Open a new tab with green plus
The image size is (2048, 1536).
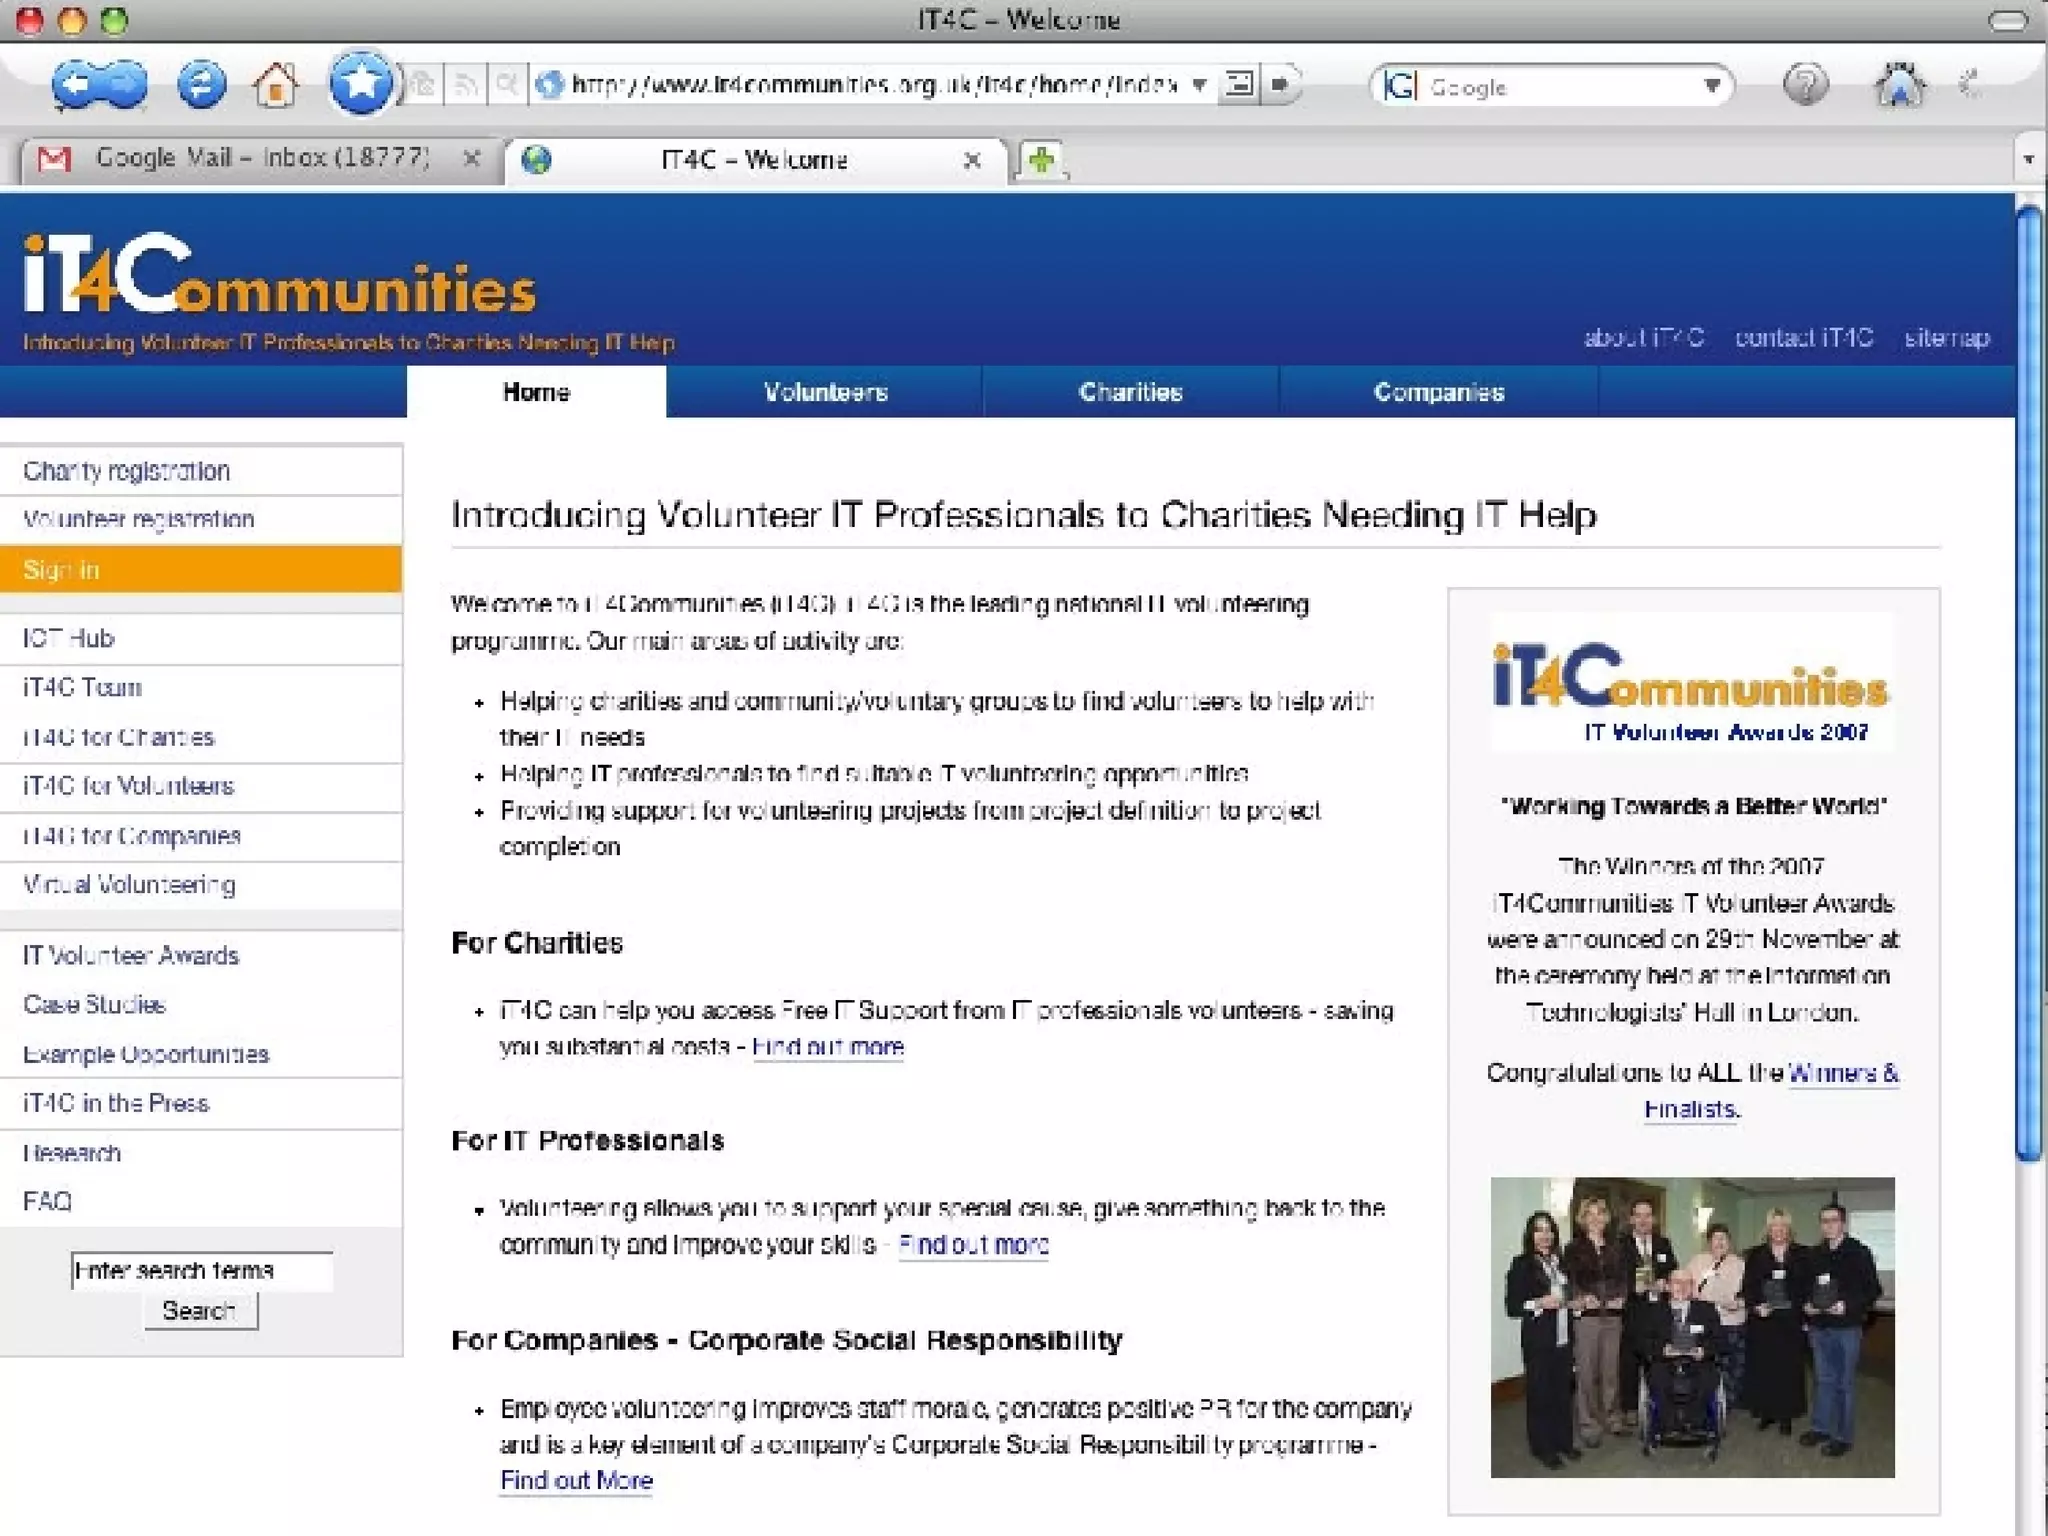(1041, 160)
